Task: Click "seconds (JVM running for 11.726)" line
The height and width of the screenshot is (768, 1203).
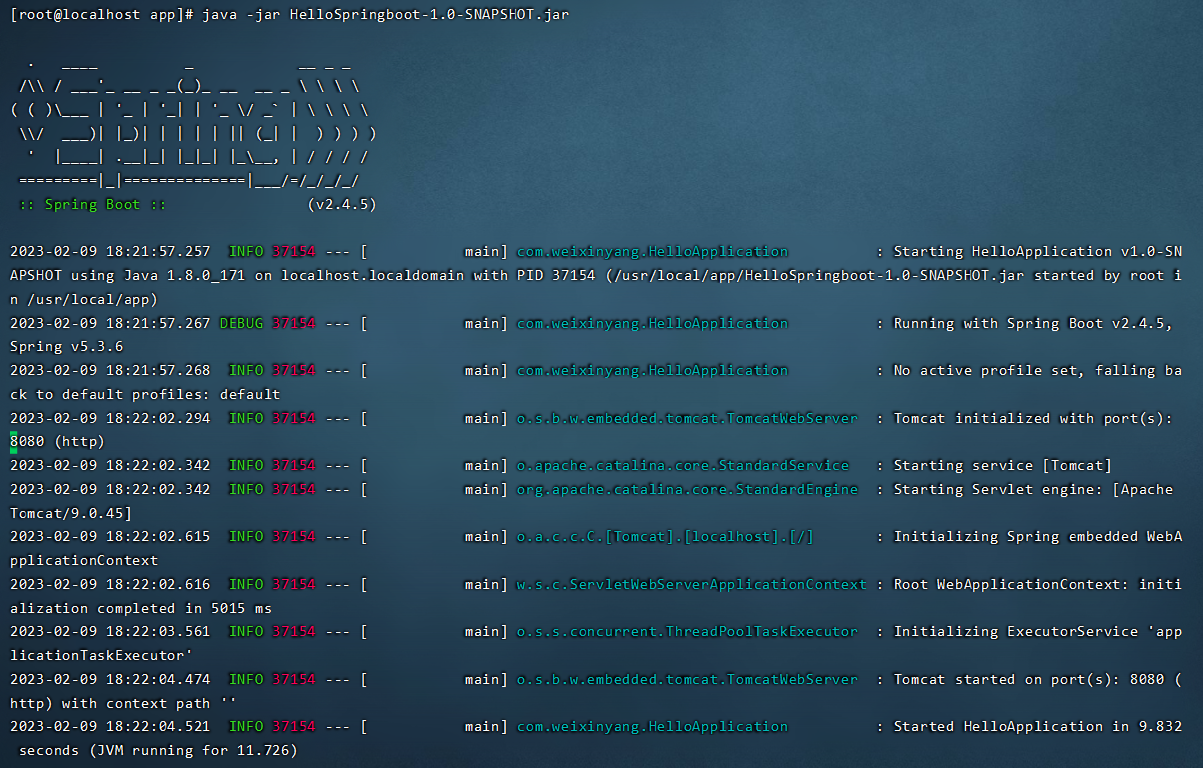Action: [158, 750]
